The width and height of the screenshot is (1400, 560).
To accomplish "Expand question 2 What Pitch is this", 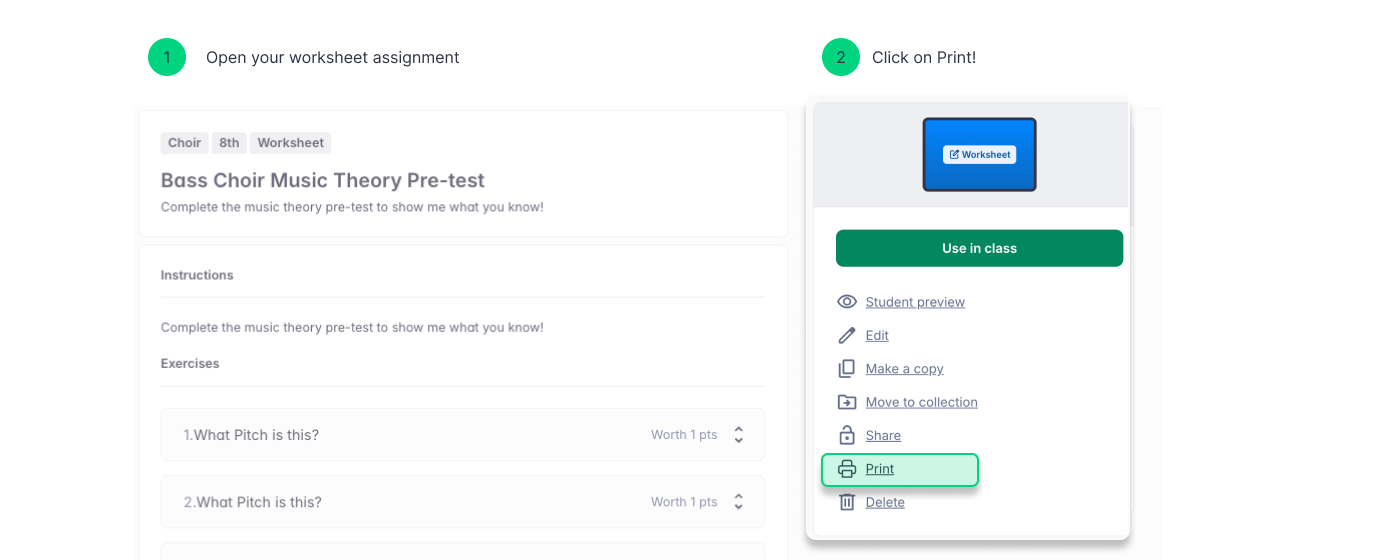I will click(x=738, y=502).
